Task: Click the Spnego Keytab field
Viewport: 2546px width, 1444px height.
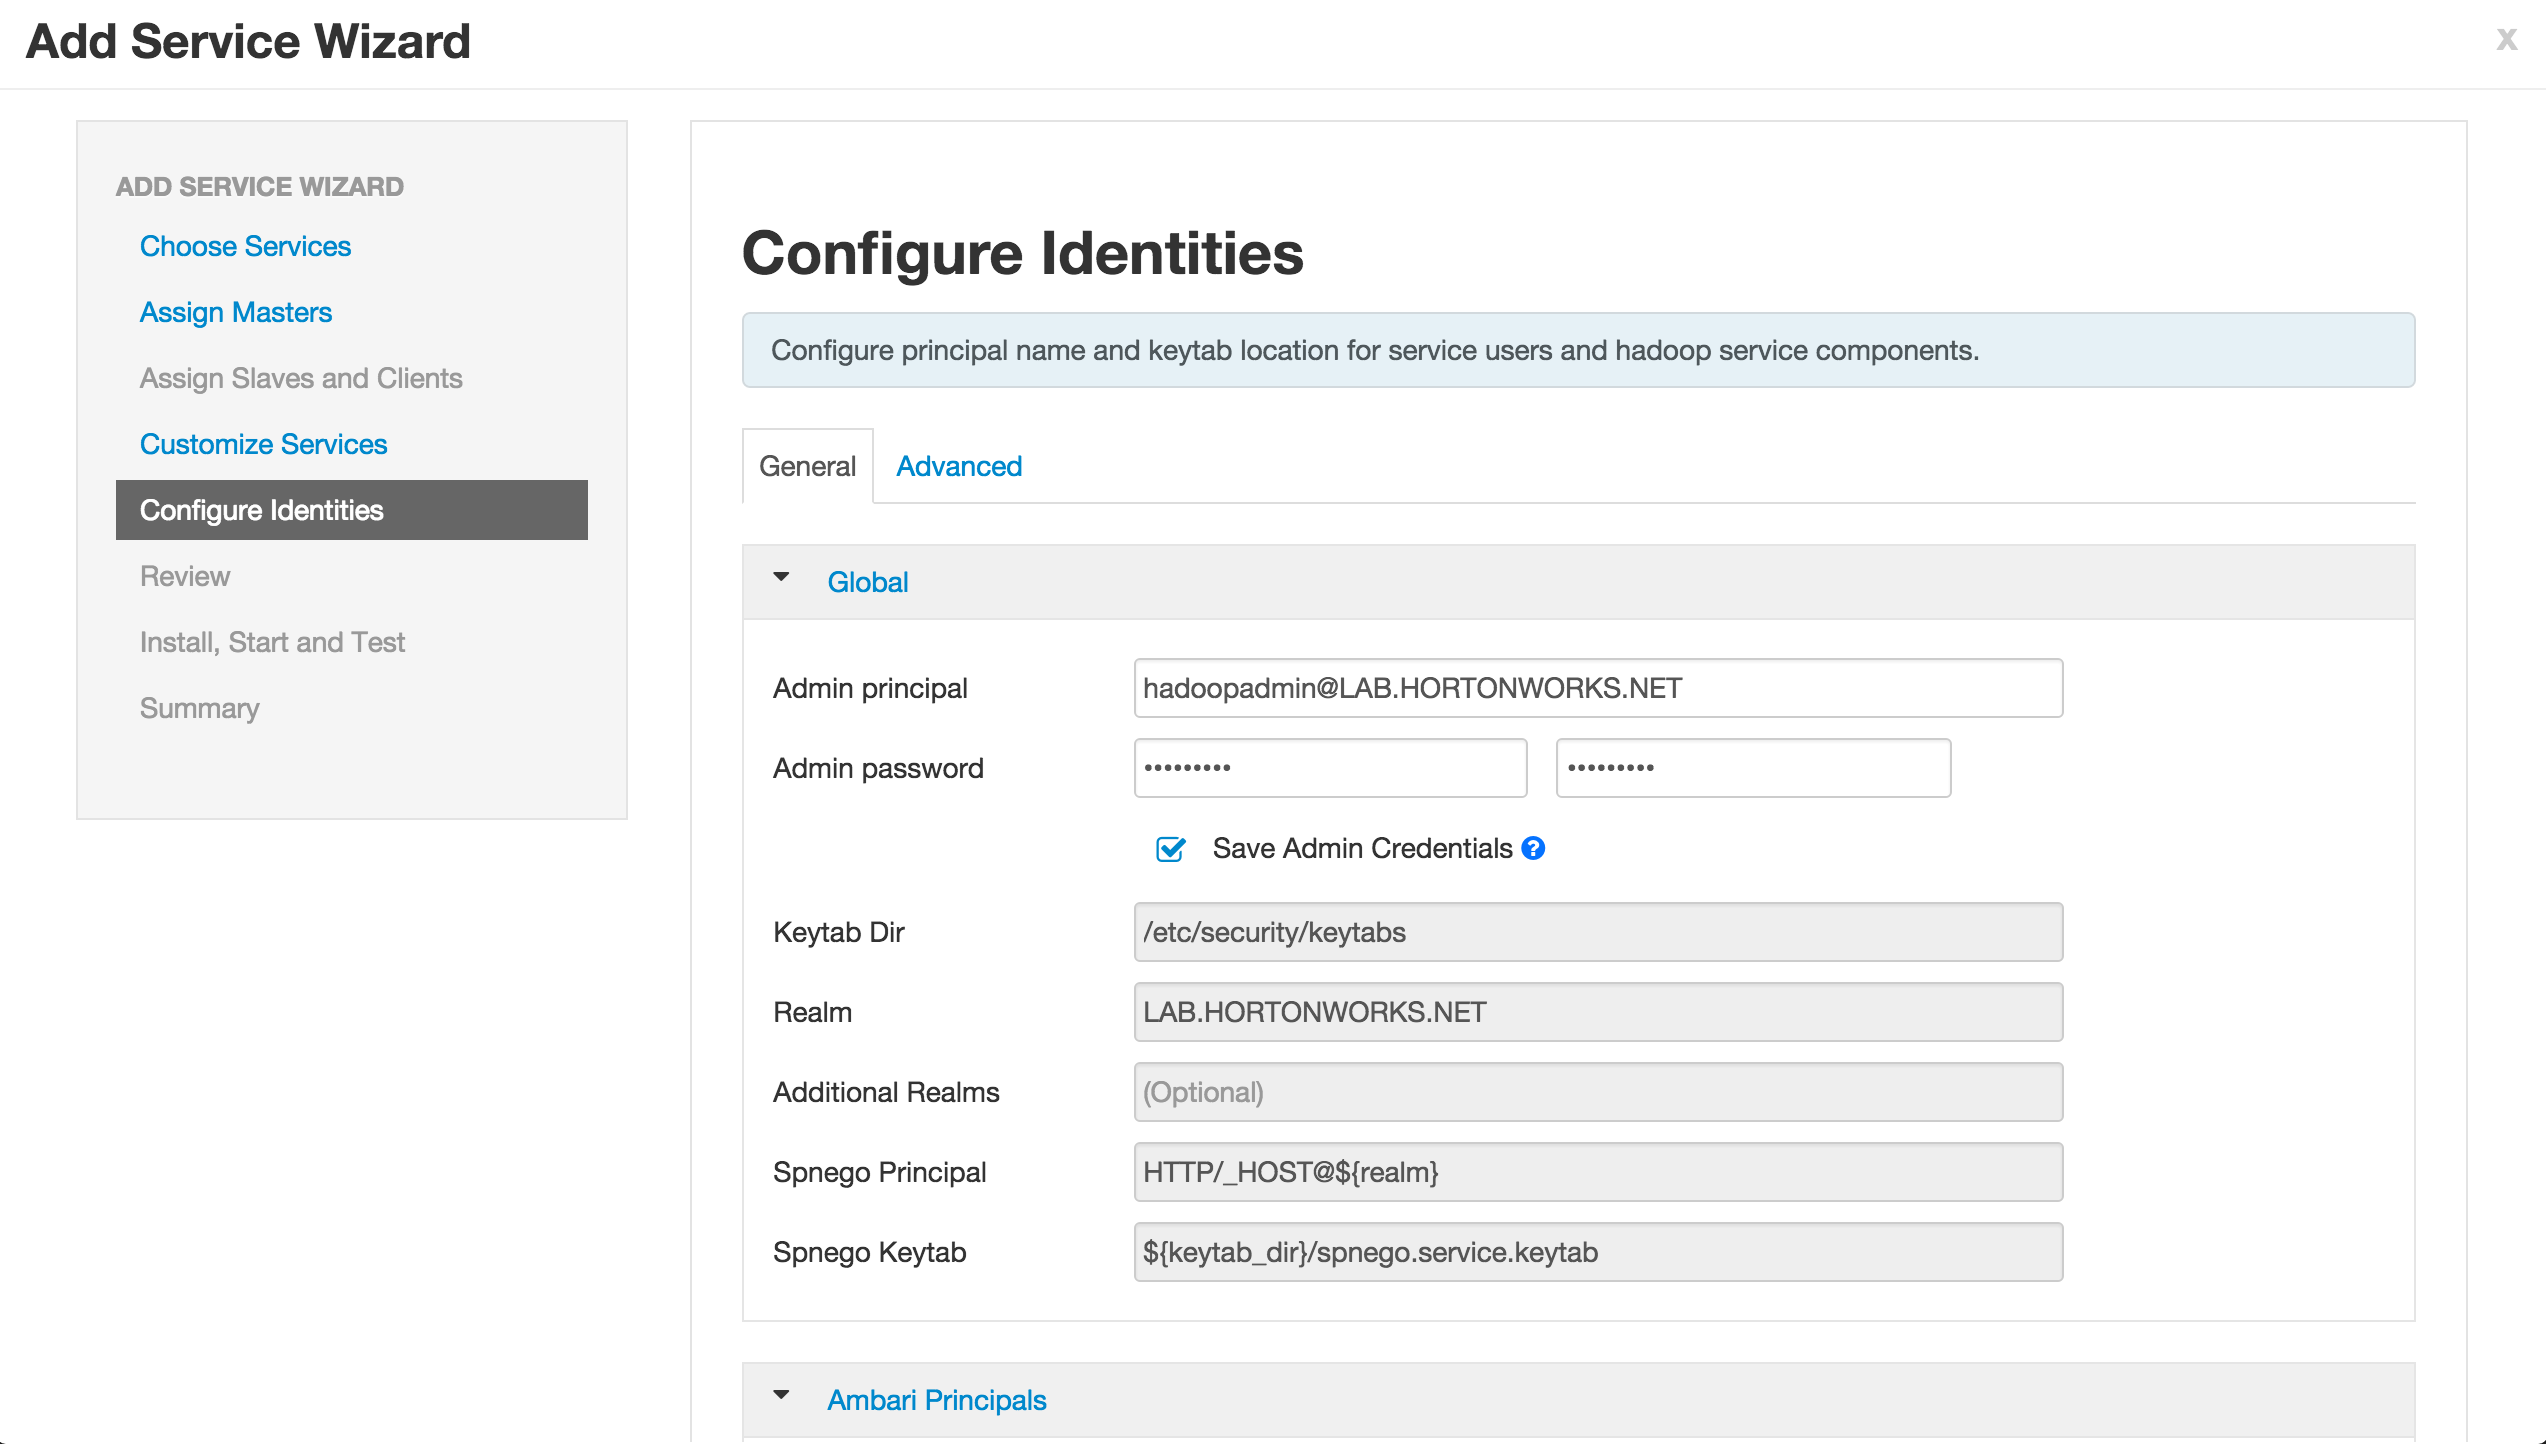Action: click(x=1597, y=1252)
